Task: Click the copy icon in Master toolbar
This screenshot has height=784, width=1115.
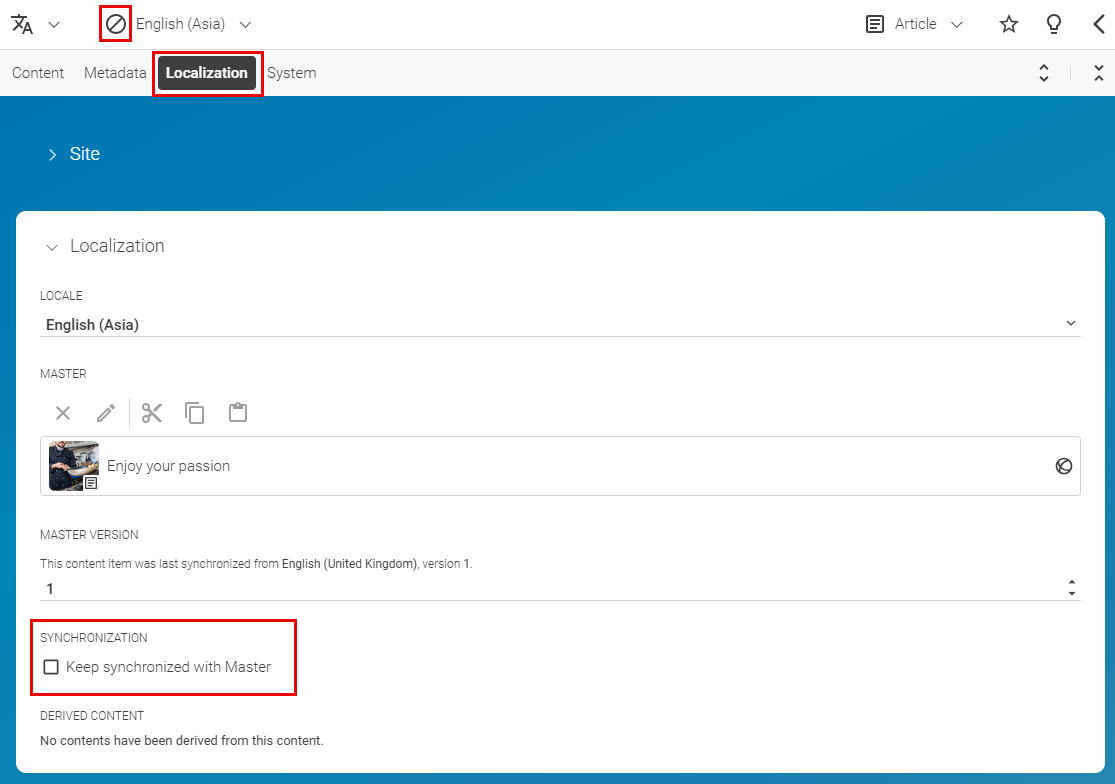Action: [194, 412]
